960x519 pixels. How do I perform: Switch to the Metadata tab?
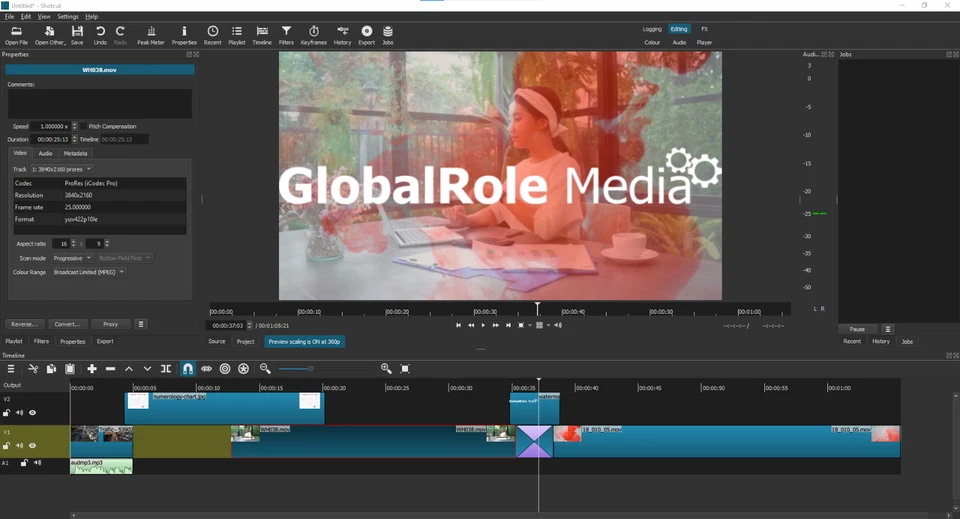[75, 153]
